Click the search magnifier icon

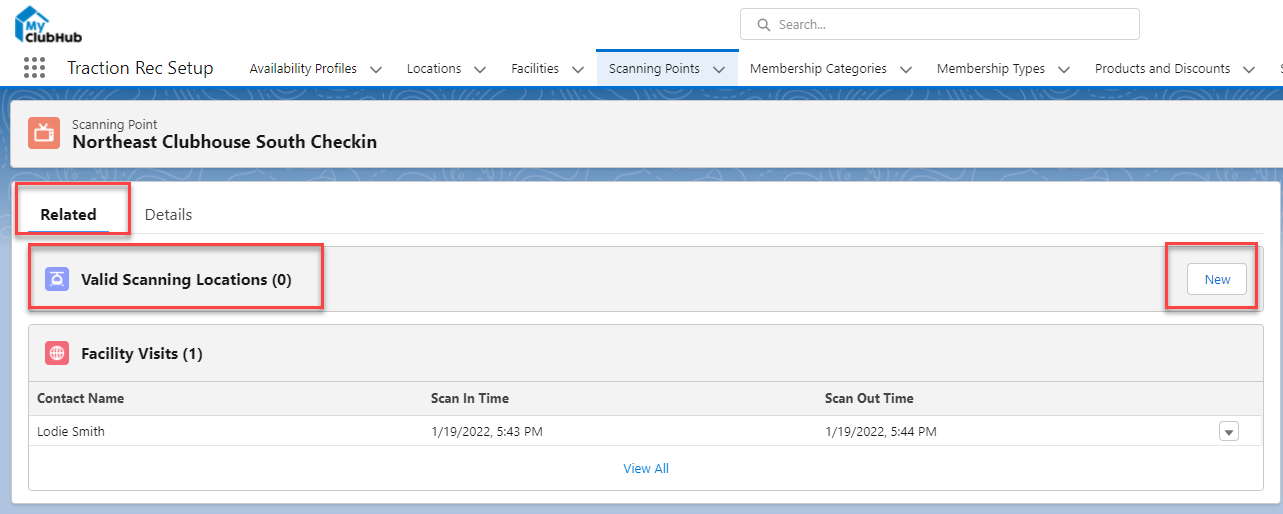pyautogui.click(x=764, y=24)
